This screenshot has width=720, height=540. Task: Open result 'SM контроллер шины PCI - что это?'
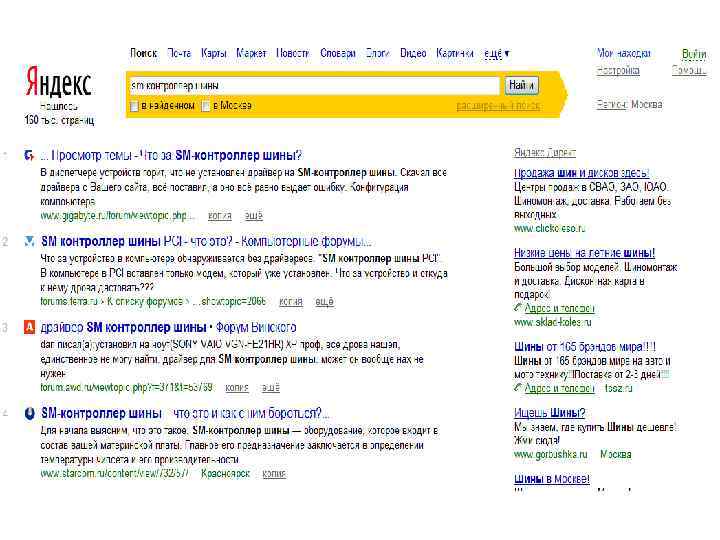click(x=206, y=241)
